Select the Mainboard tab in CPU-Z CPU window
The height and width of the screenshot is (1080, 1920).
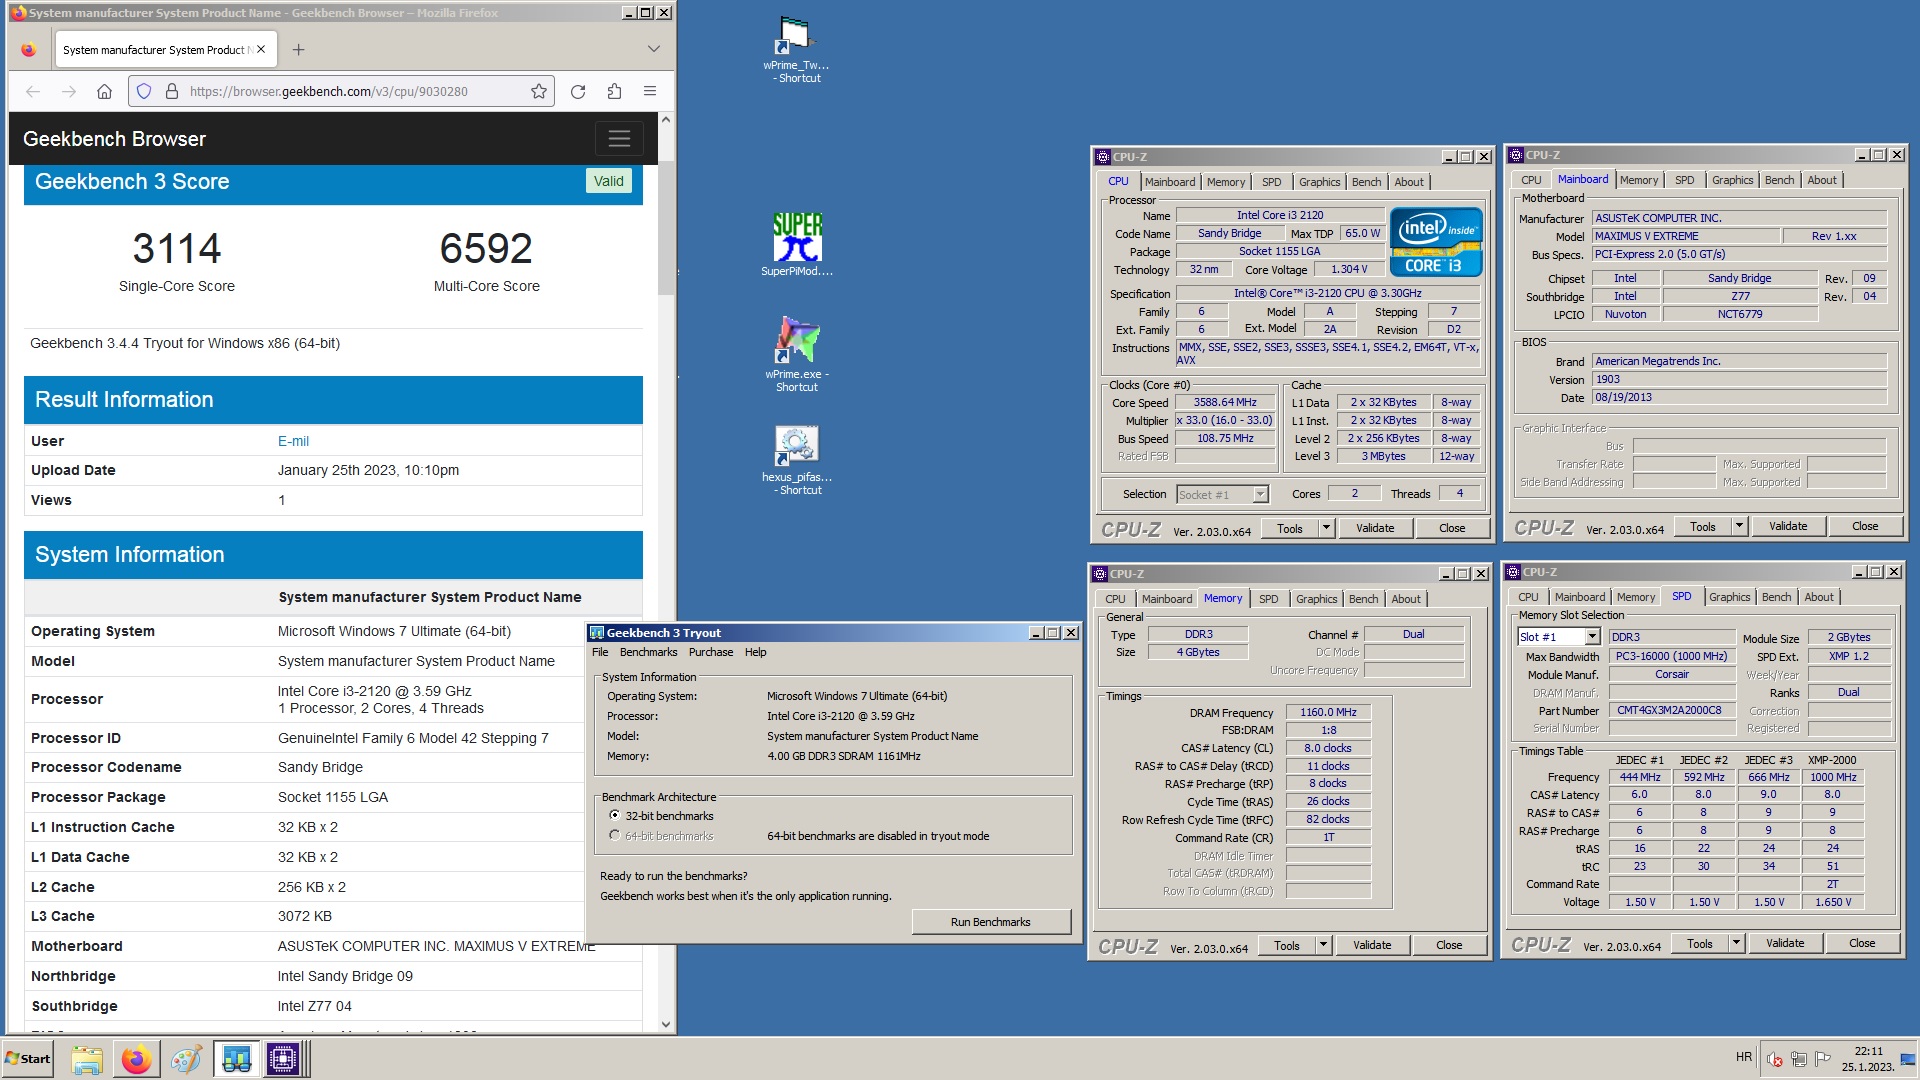1169,182
